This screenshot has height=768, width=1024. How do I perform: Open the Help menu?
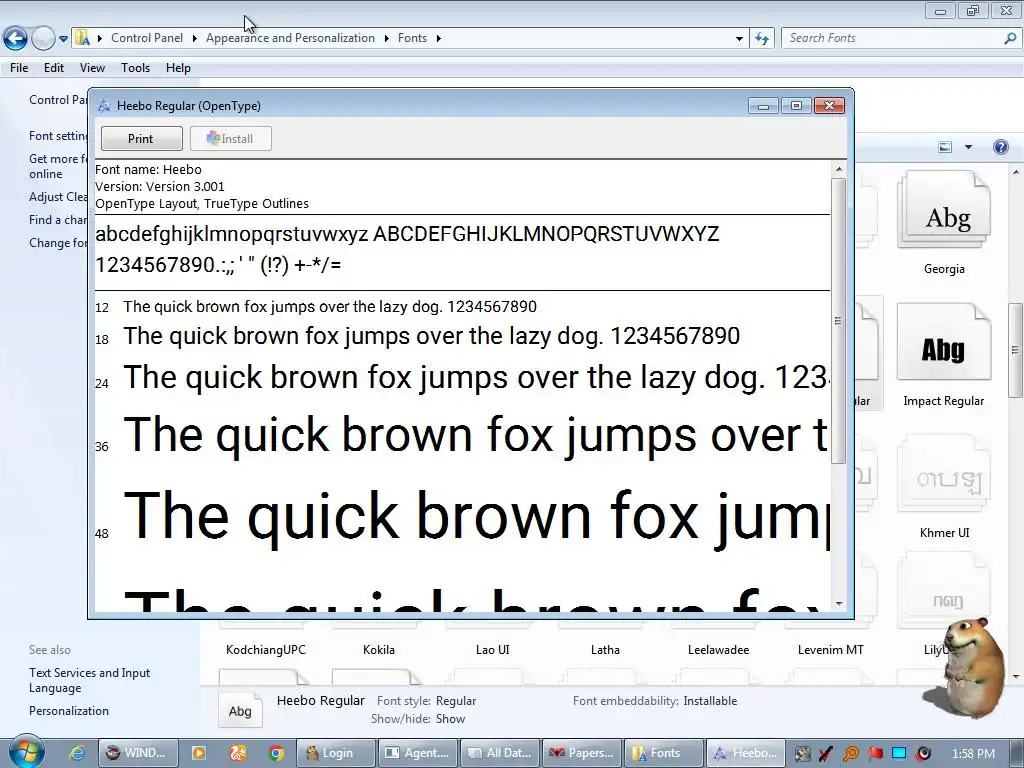tap(178, 68)
